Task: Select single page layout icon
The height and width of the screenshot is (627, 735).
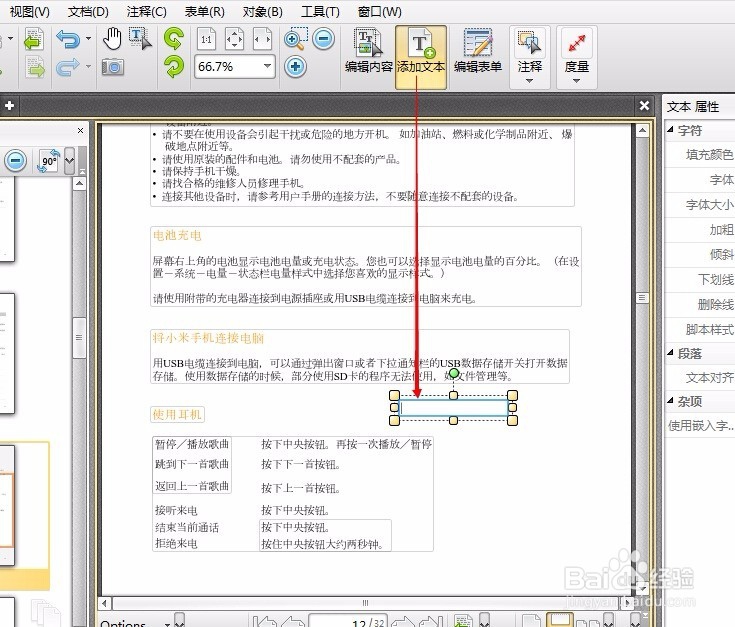Action: point(531,621)
